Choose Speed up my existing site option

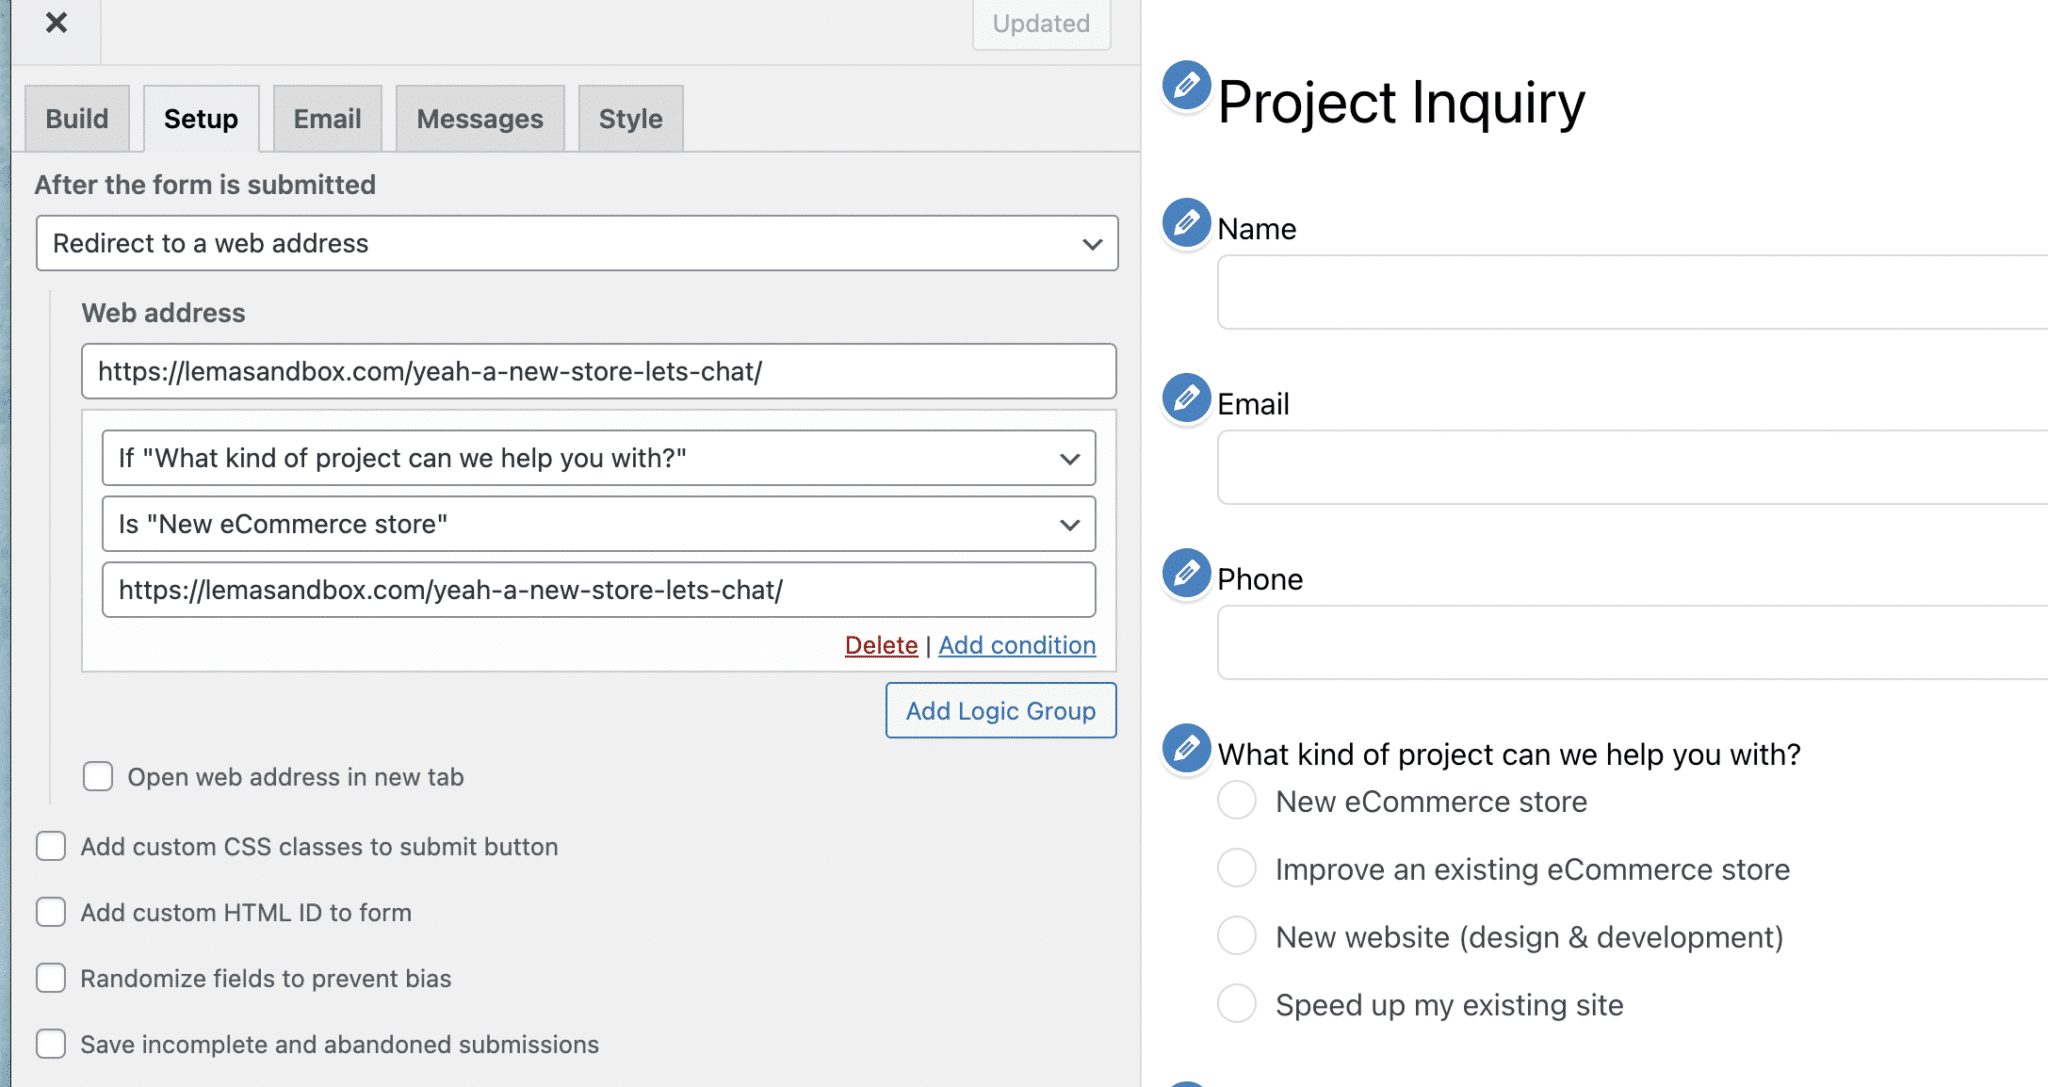point(1237,1004)
